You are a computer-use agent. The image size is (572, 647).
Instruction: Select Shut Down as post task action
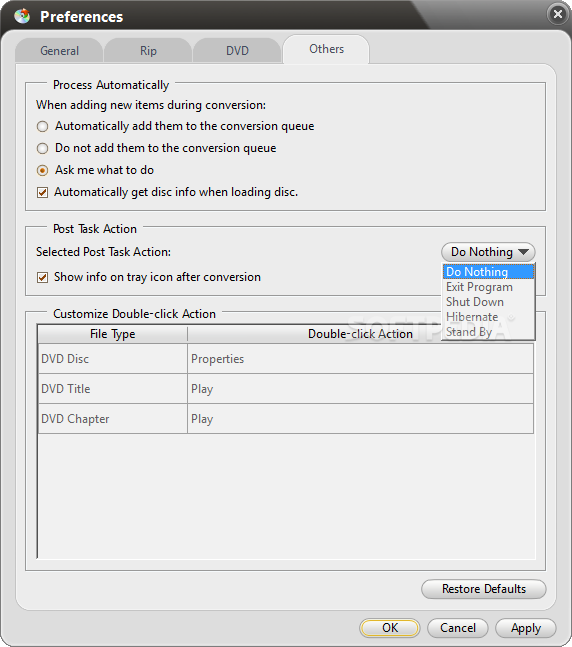point(488,302)
